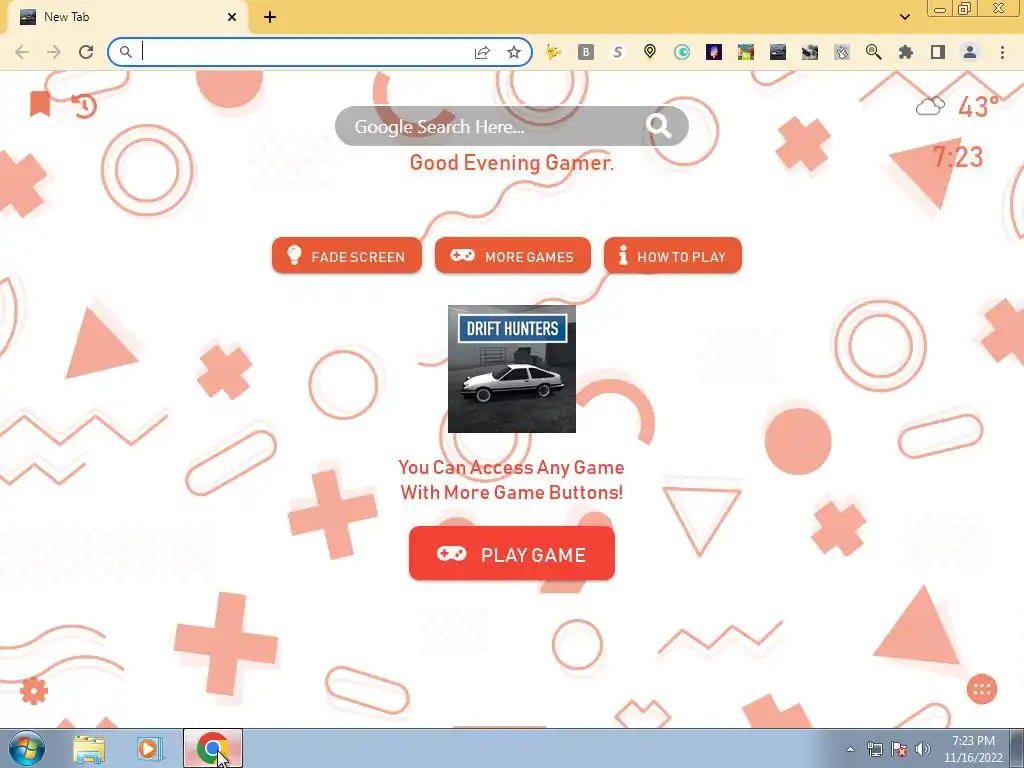Click the teal circle toggle extension icon
1024x768 pixels.
coord(682,52)
